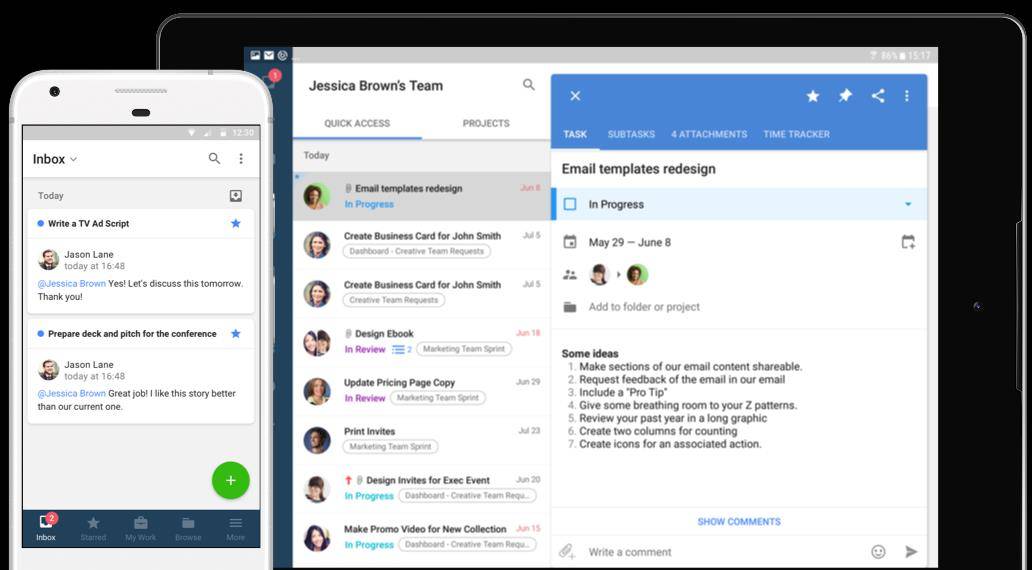
Task: Click the calendar icon beside May 29 — June 8
Action: [x=570, y=242]
